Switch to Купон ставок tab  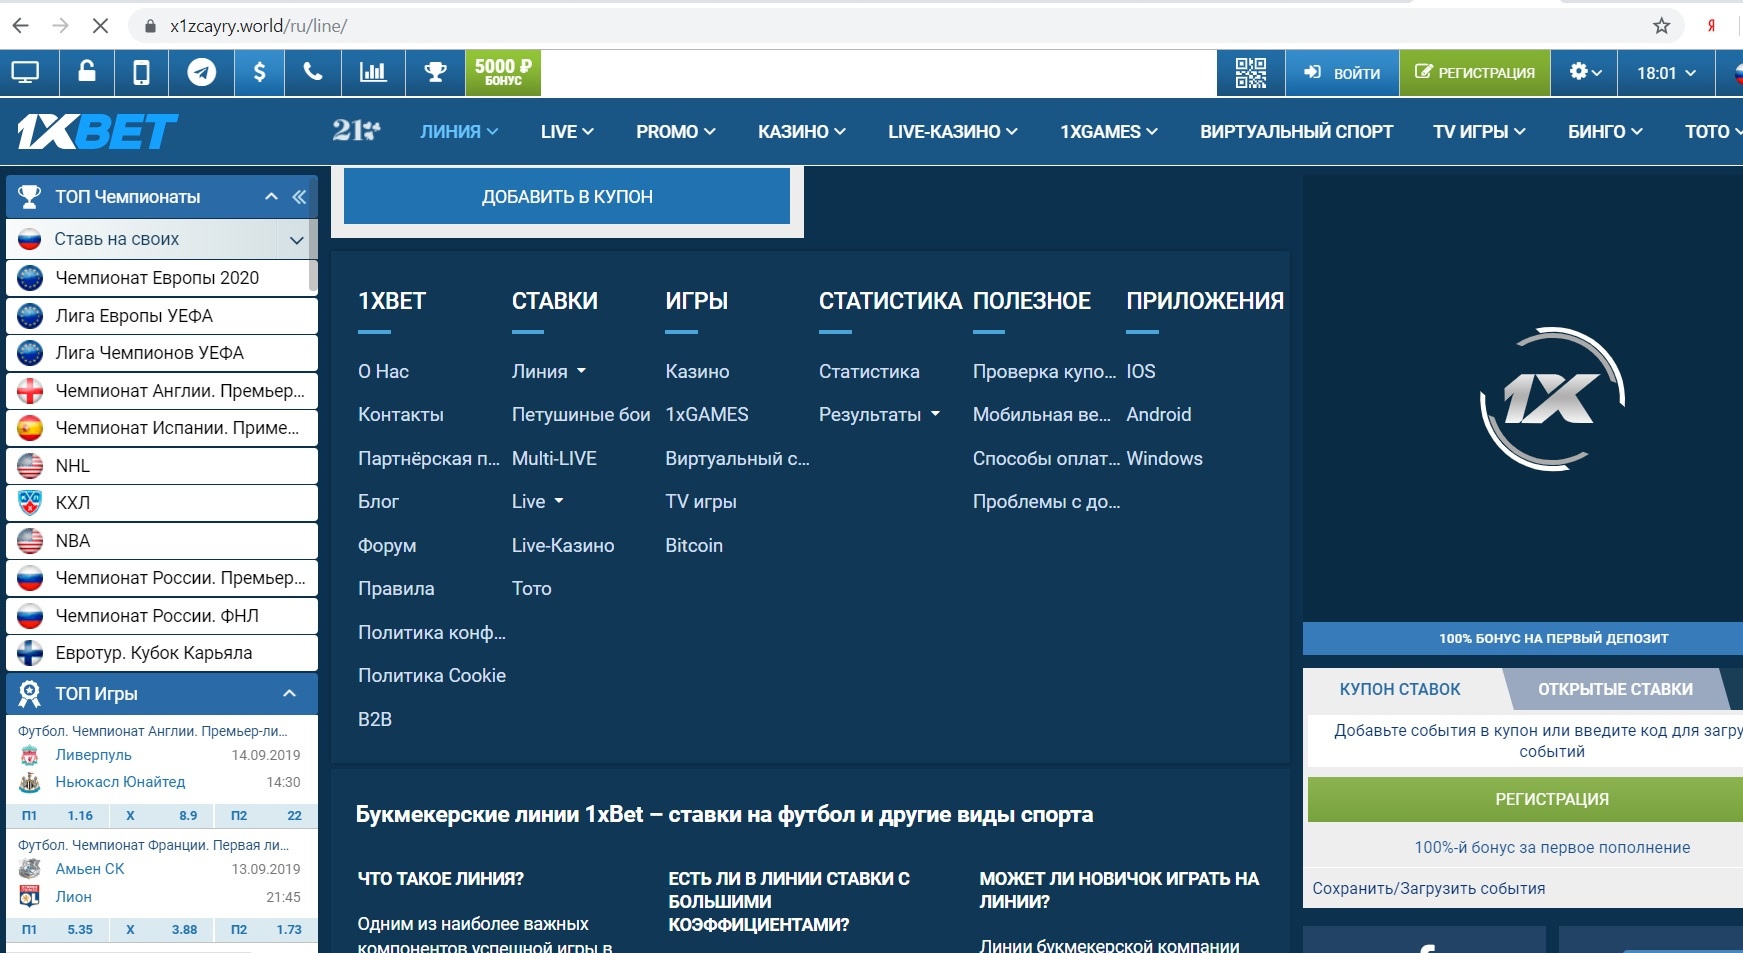[1400, 689]
